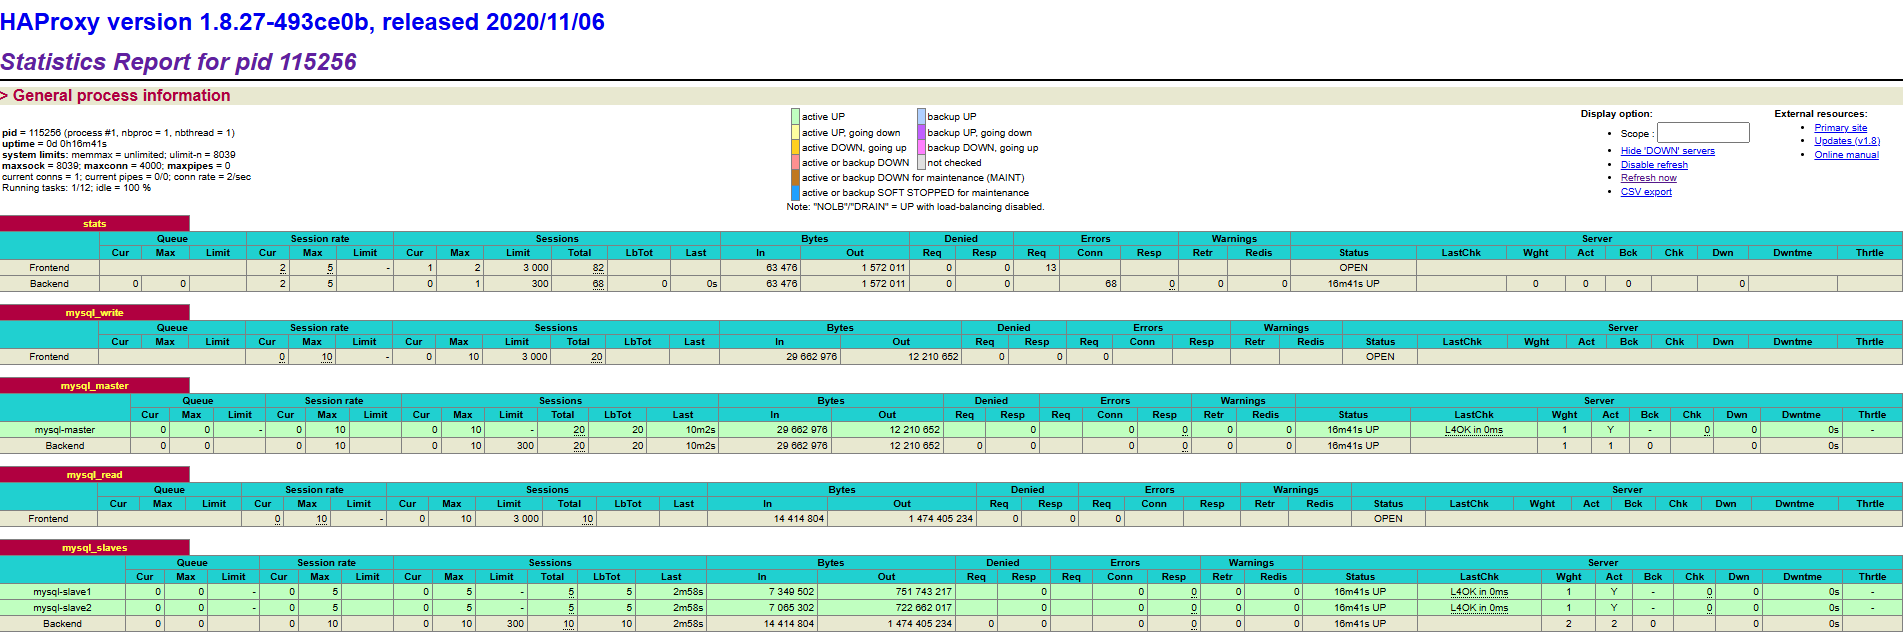The height and width of the screenshot is (641, 1903).
Task: Click bytes out value 751 743 217
Action: tap(924, 592)
